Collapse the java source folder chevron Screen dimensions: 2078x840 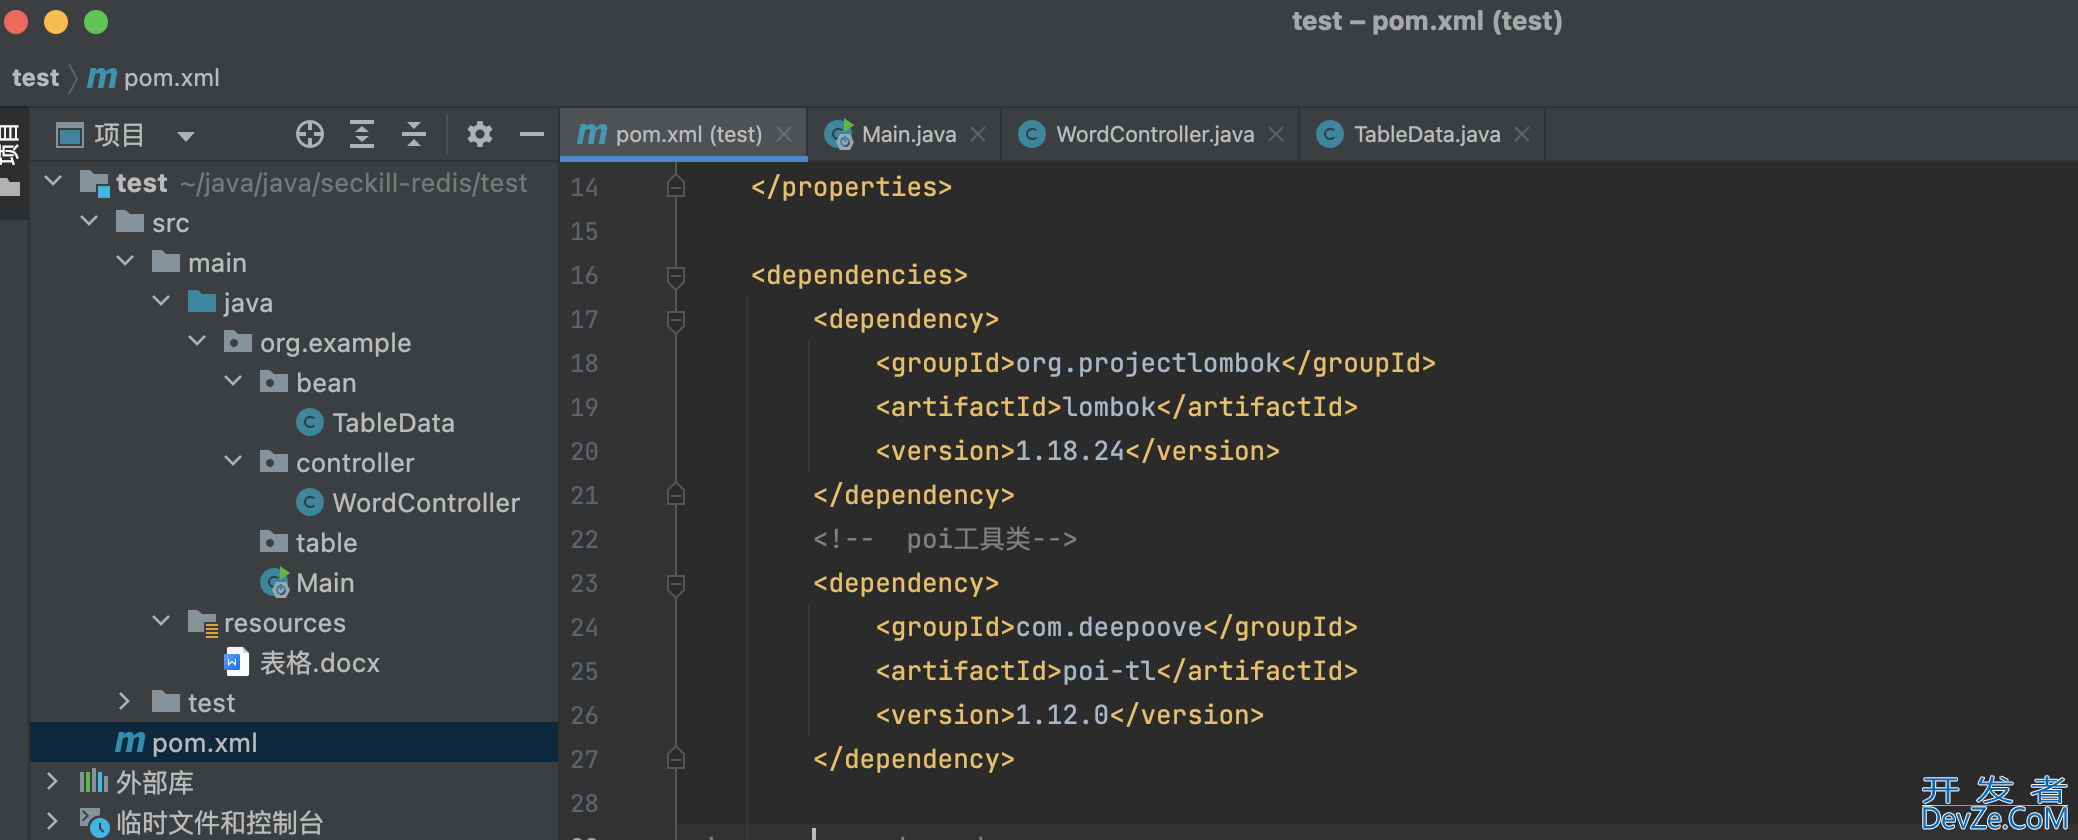162,301
